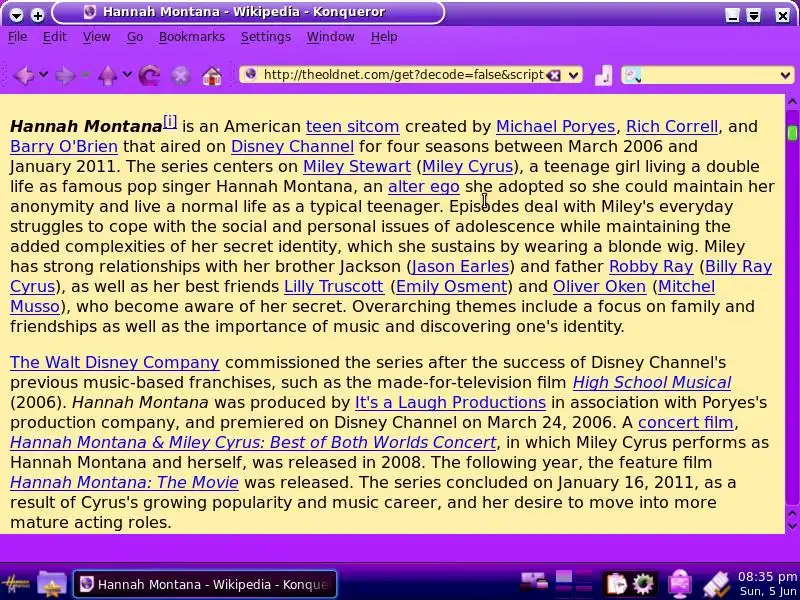This screenshot has height=600, width=800.
Task: Click the bottom-most scrollbar down arrow
Action: (792, 526)
